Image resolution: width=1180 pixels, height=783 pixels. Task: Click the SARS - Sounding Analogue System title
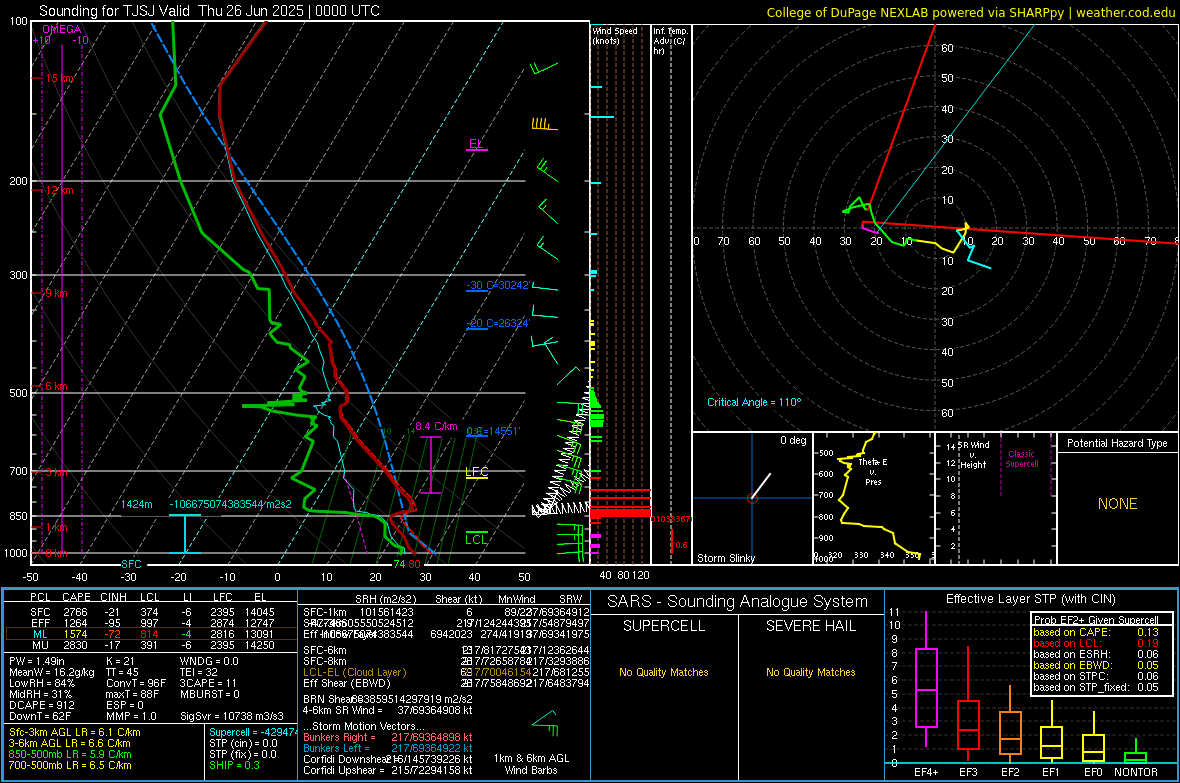pos(738,602)
